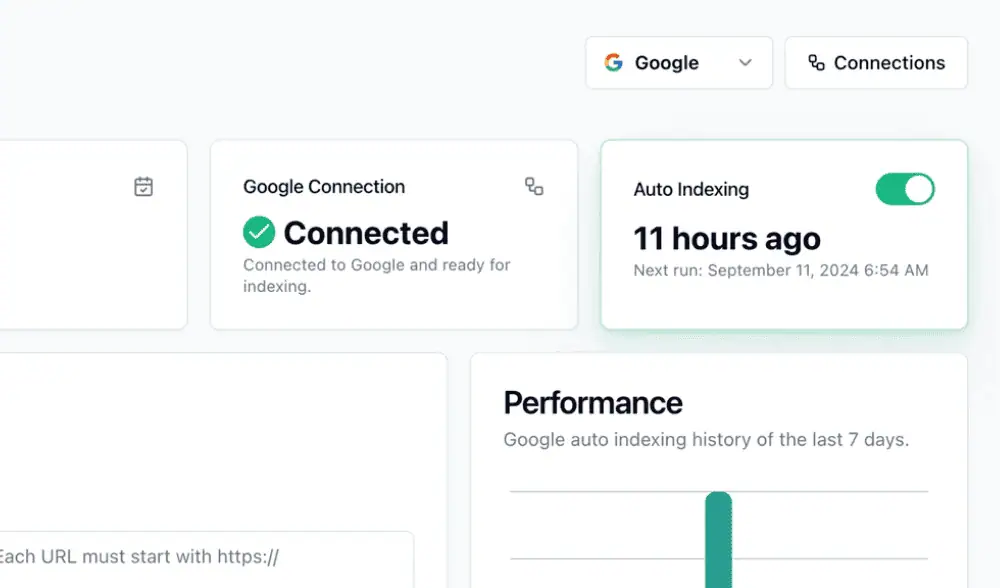Click the bold Connected status text
The width and height of the screenshot is (1000, 588).
click(366, 233)
